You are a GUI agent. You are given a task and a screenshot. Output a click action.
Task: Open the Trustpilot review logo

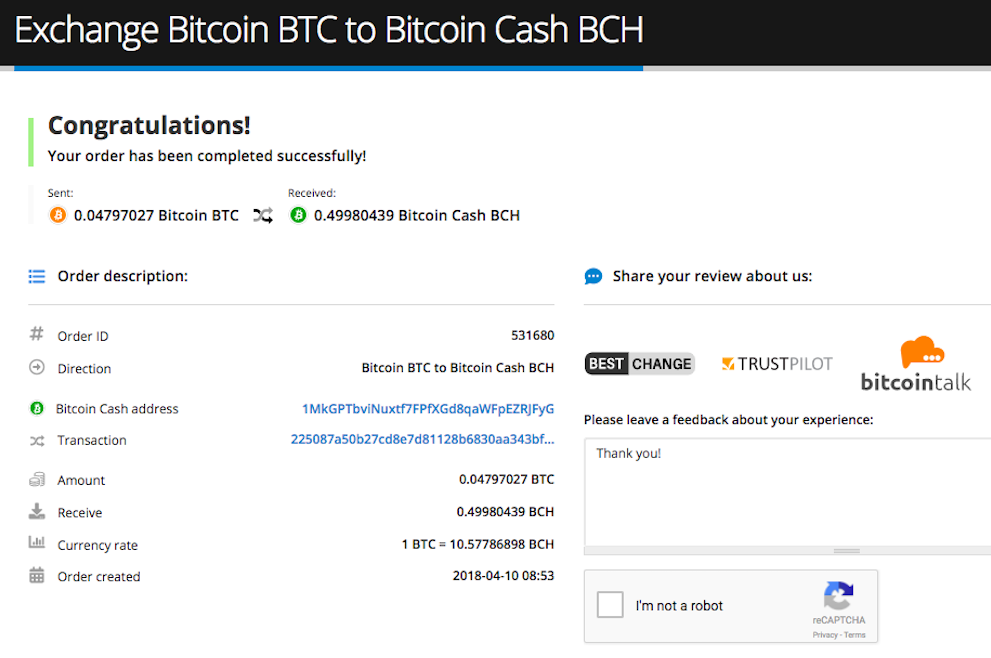[777, 363]
